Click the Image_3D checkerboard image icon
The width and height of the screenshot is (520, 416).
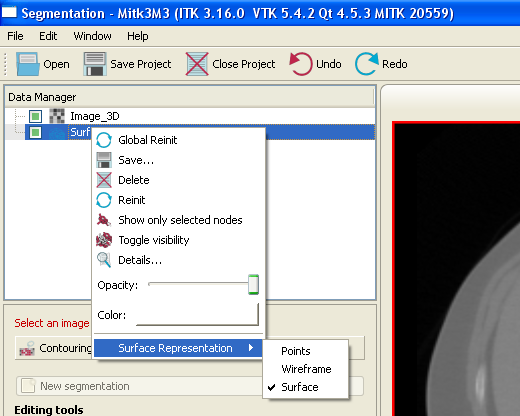(57, 116)
